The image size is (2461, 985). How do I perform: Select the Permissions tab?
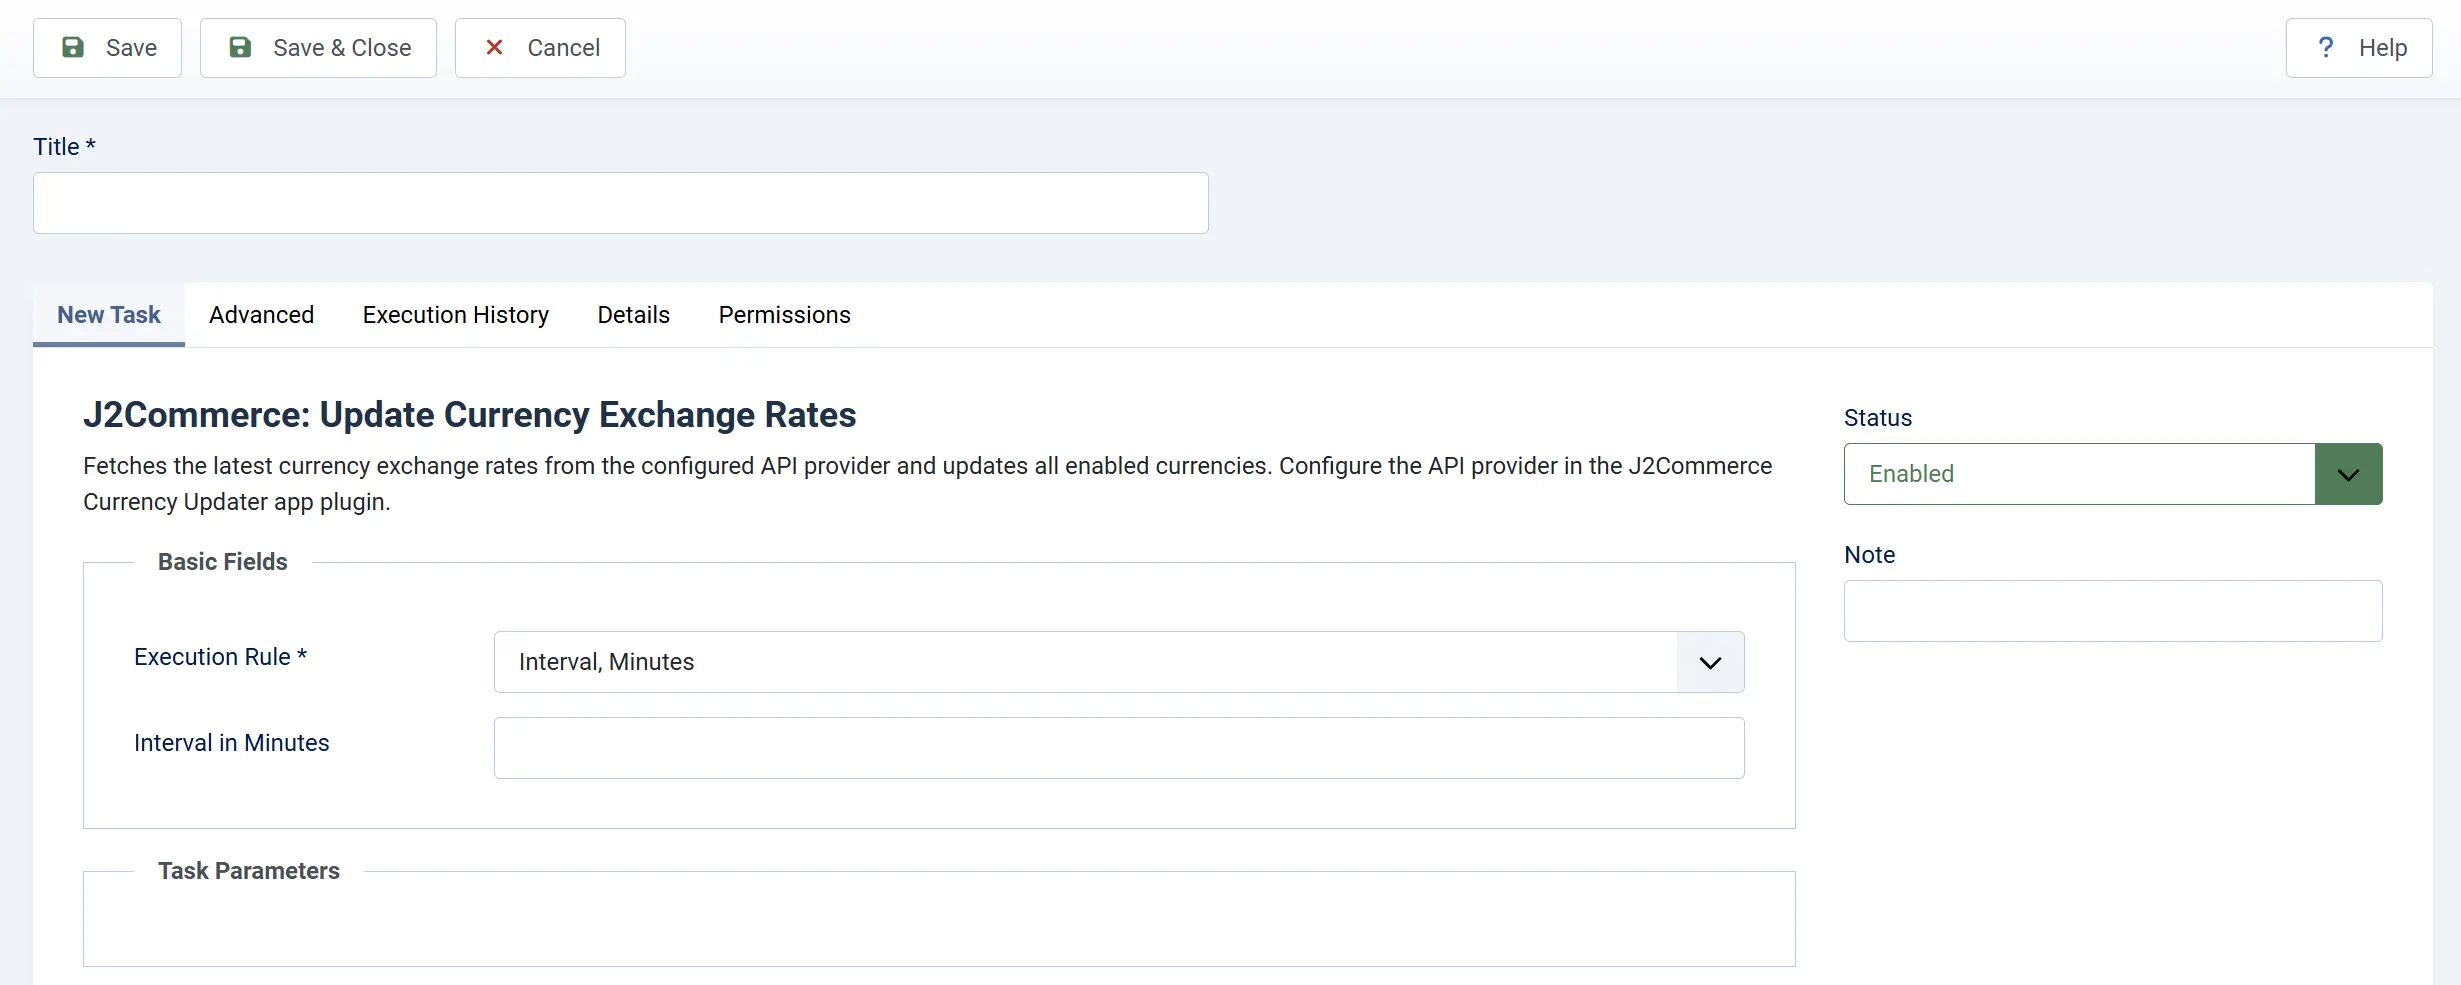(x=785, y=315)
